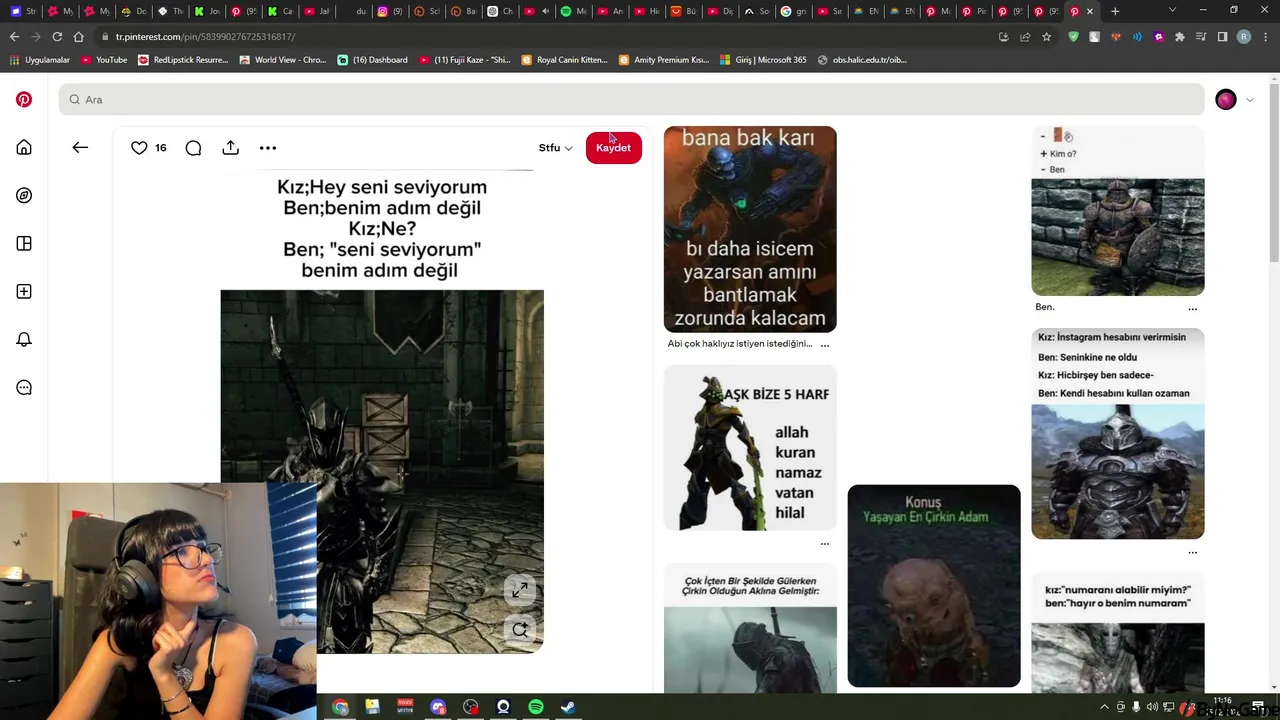Viewport: 1280px width, 720px height.
Task: Open the obs.halic.edu.tr bookmark
Action: [x=862, y=60]
